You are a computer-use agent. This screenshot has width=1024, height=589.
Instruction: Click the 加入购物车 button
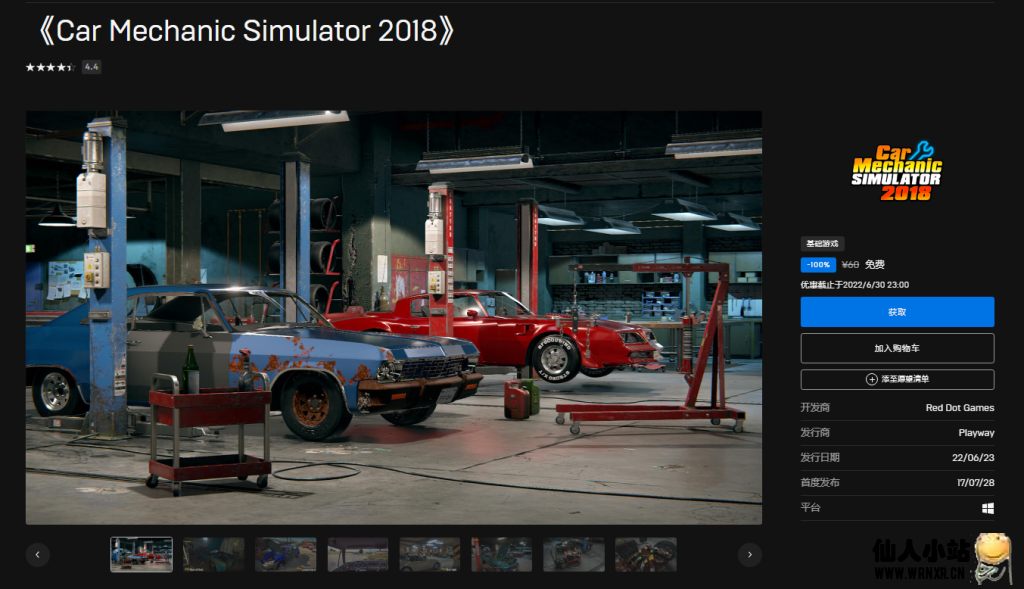(897, 348)
